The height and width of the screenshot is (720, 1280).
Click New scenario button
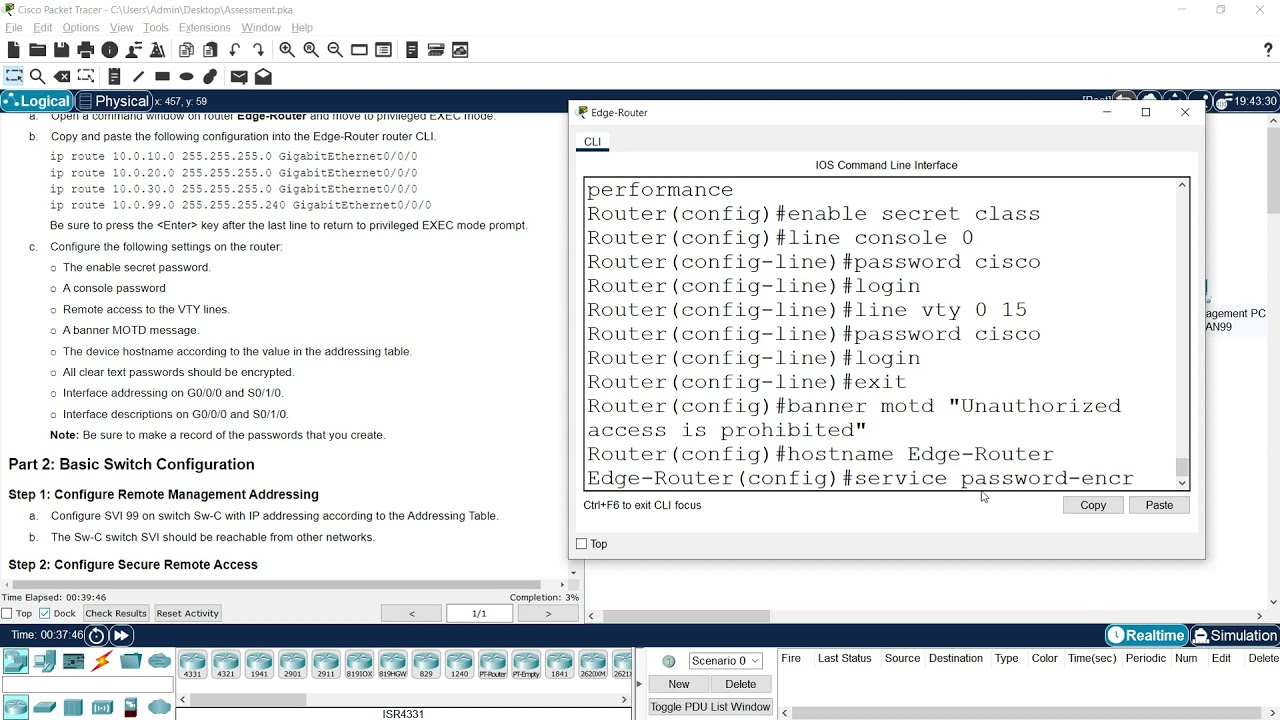click(x=679, y=684)
